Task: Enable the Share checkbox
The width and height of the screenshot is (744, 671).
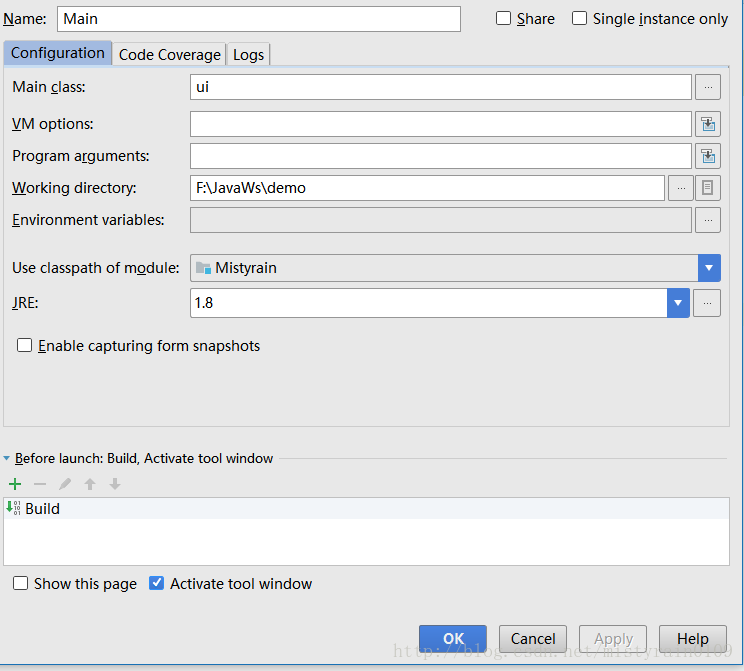Action: (x=504, y=19)
